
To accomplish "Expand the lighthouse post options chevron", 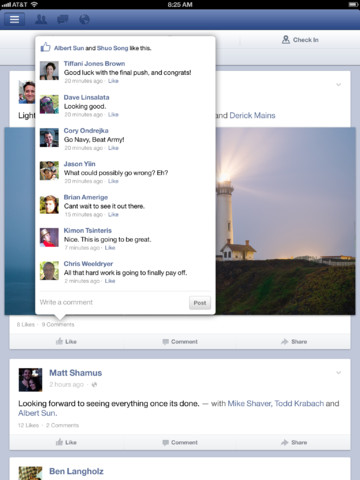I will point(339,85).
